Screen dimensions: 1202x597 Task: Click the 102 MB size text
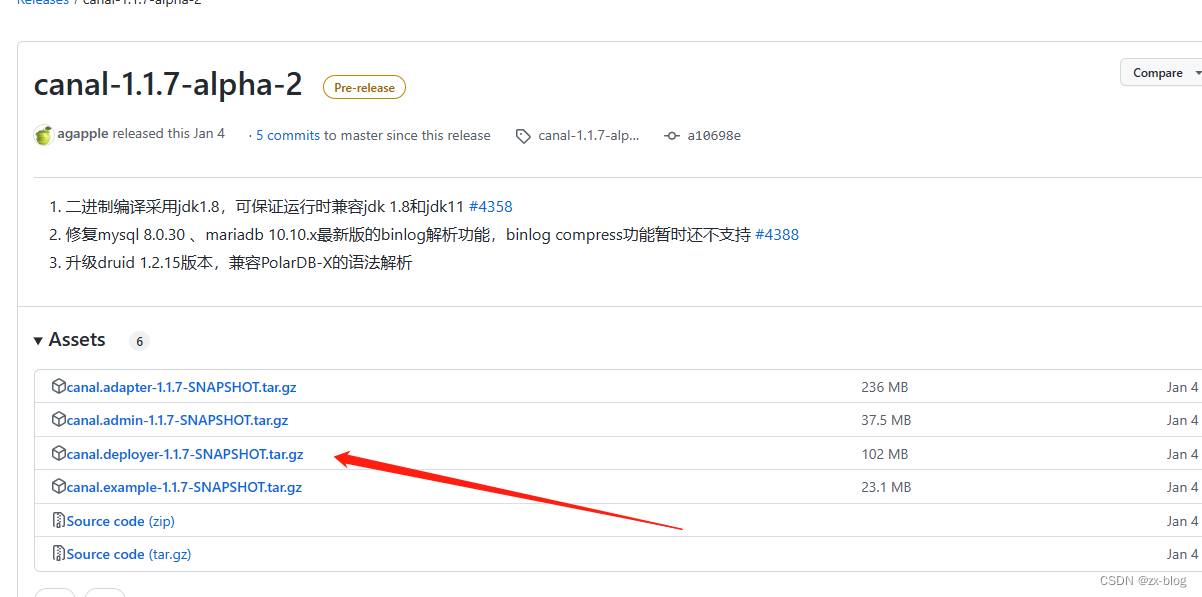[885, 454]
